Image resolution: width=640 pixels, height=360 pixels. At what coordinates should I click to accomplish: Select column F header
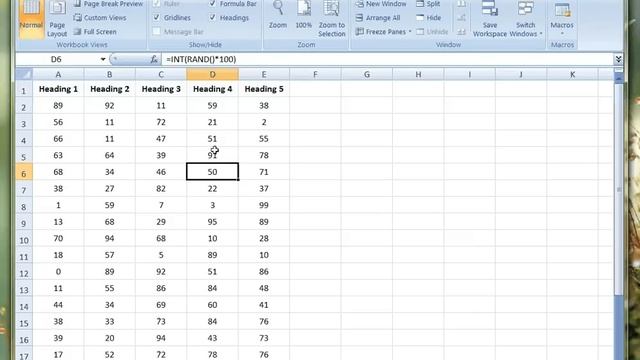pos(315,74)
